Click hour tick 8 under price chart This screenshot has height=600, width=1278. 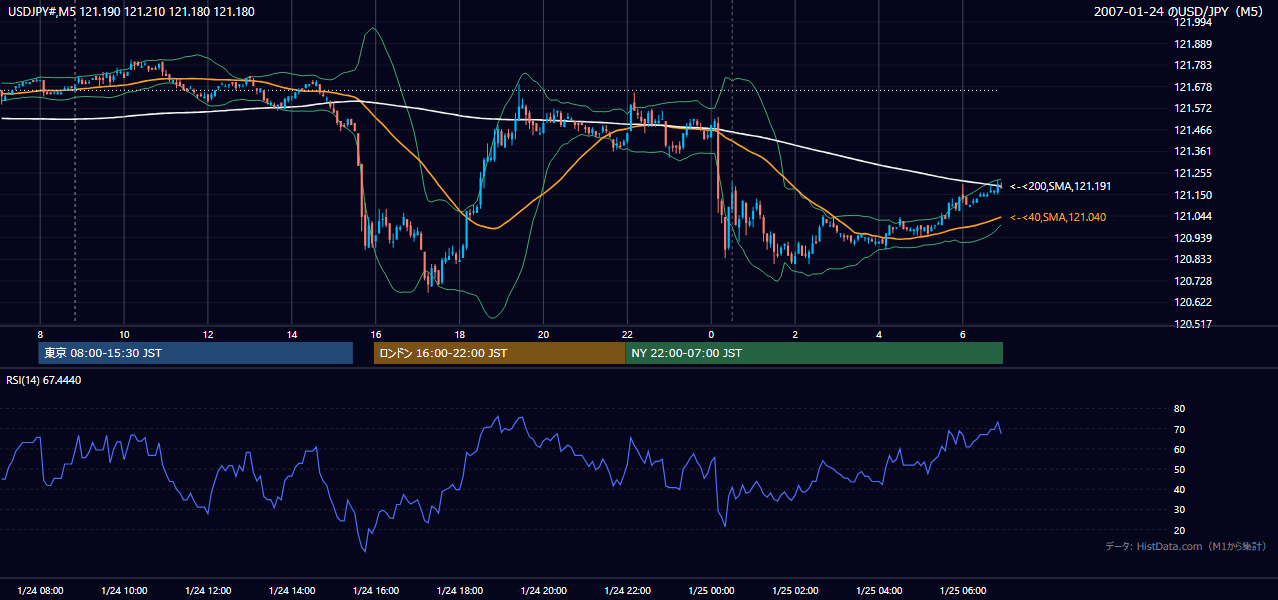[40, 334]
